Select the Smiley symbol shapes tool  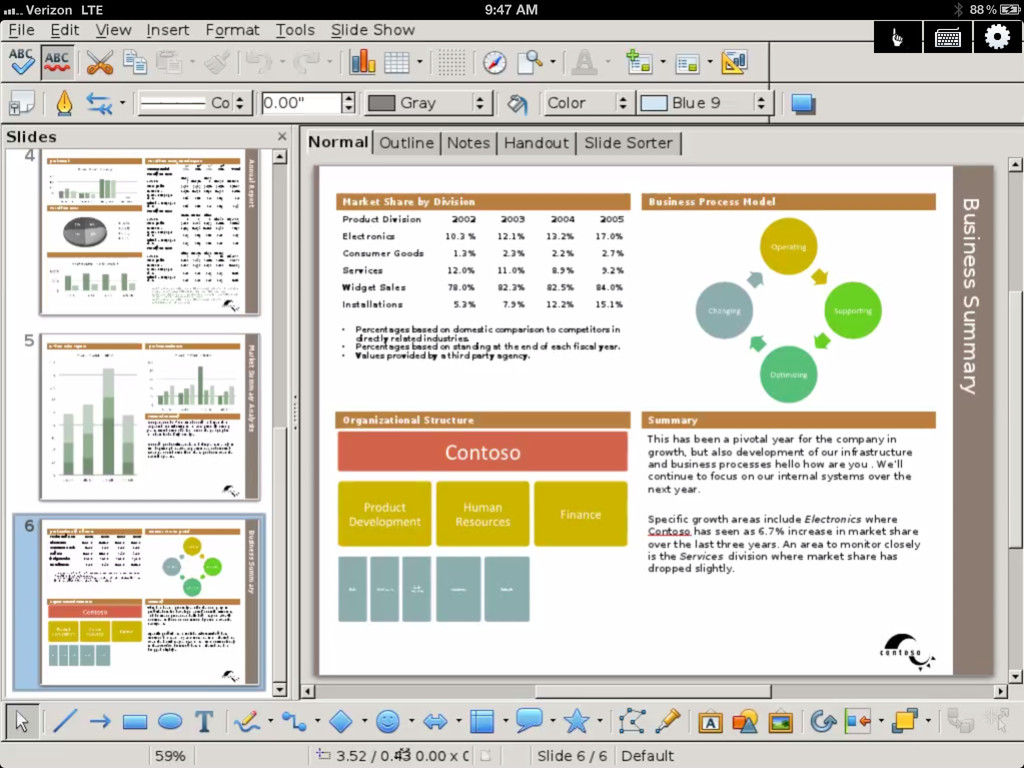pos(387,722)
